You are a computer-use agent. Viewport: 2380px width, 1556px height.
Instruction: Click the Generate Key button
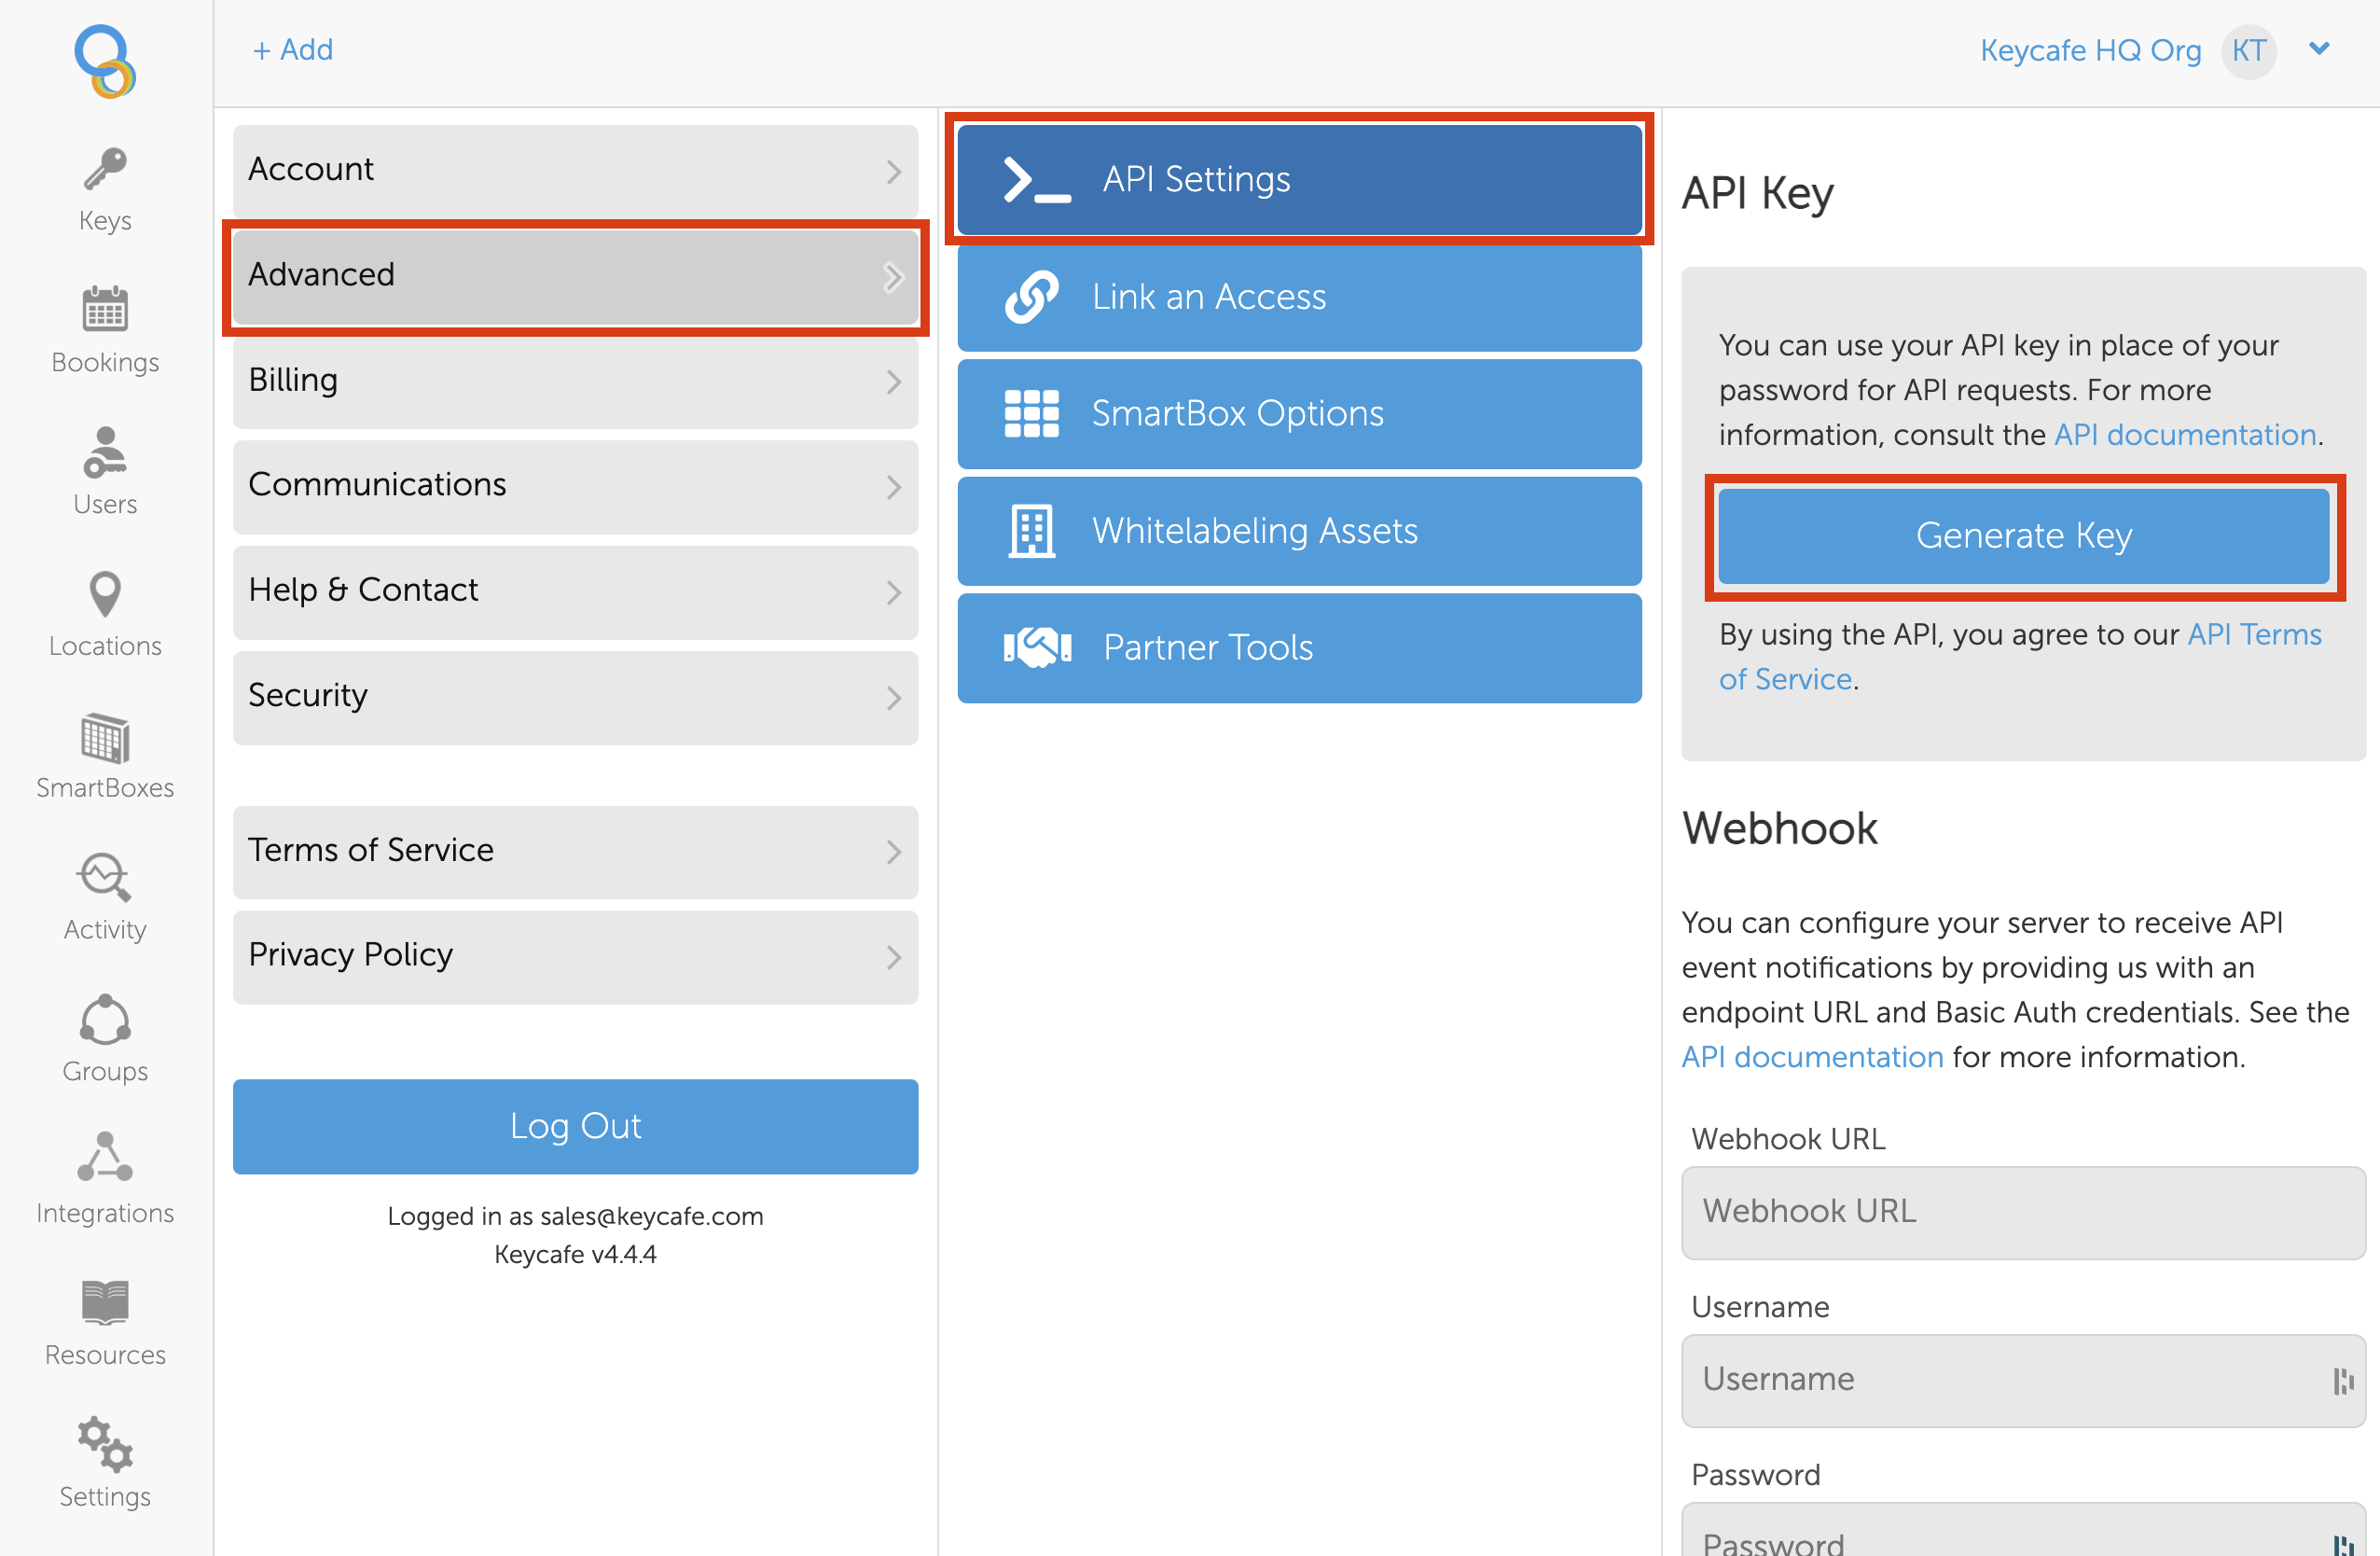[2024, 536]
